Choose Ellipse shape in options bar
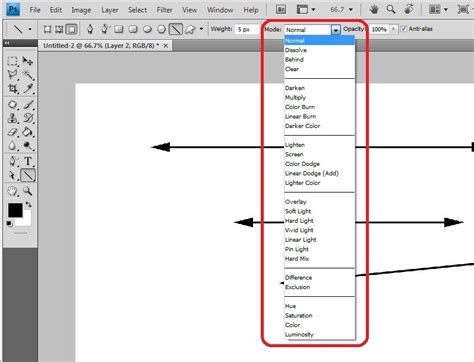This screenshot has width=474, height=362. pyautogui.click(x=147, y=29)
